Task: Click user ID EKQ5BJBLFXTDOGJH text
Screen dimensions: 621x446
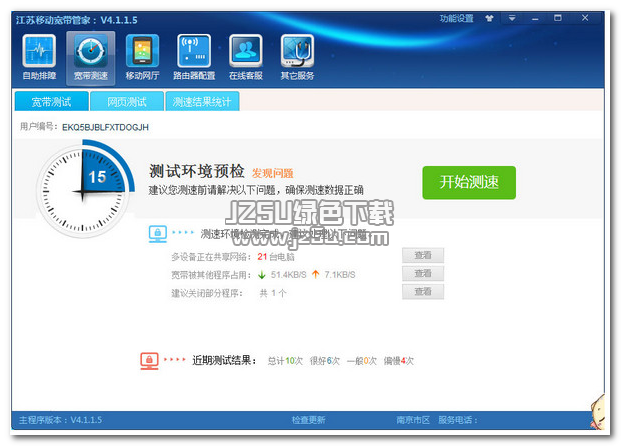Action: tap(105, 127)
